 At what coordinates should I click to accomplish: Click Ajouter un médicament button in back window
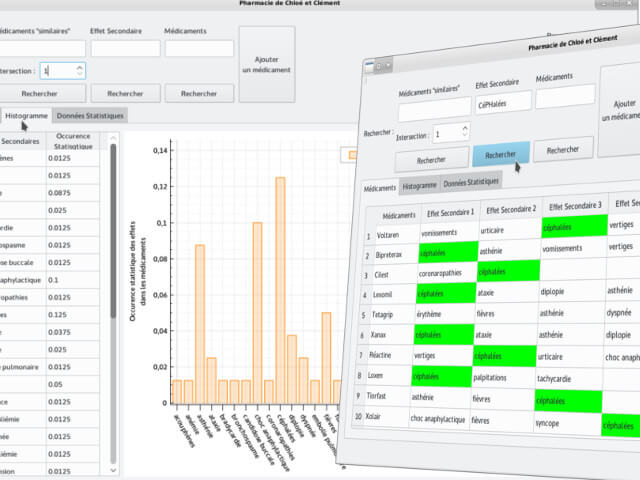coord(267,64)
